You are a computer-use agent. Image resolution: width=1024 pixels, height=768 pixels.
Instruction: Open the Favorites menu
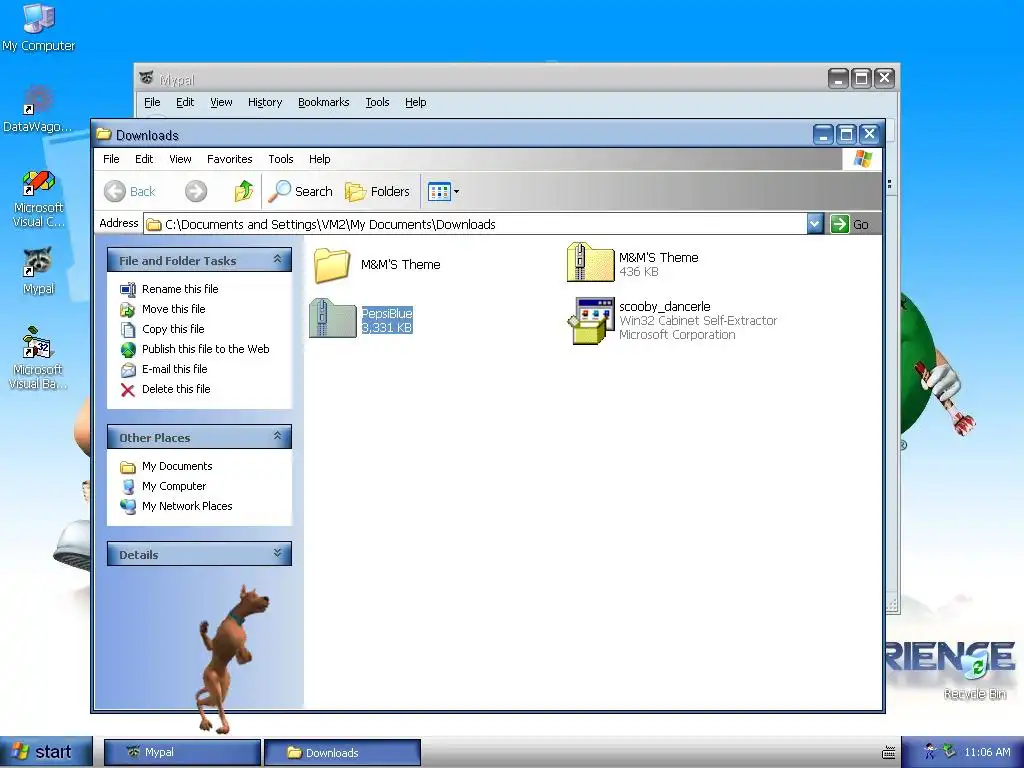pos(229,159)
